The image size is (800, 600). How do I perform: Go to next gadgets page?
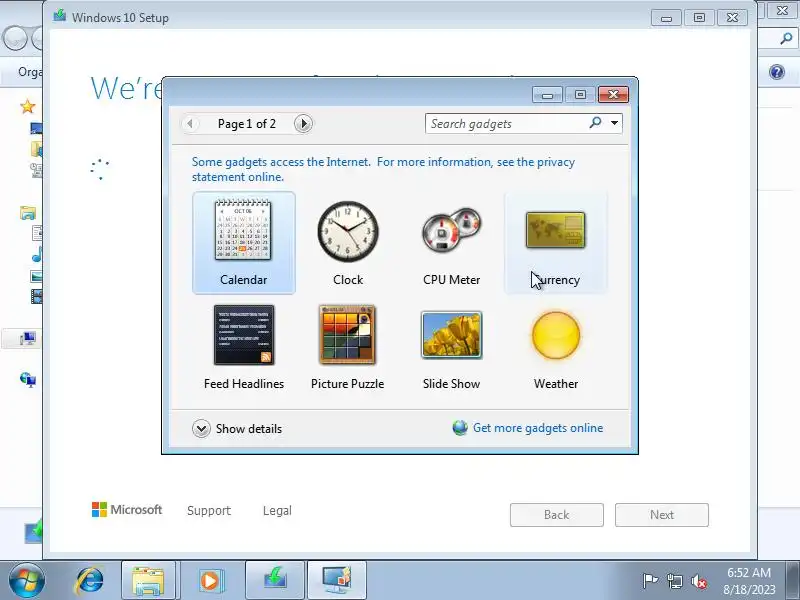pyautogui.click(x=304, y=123)
